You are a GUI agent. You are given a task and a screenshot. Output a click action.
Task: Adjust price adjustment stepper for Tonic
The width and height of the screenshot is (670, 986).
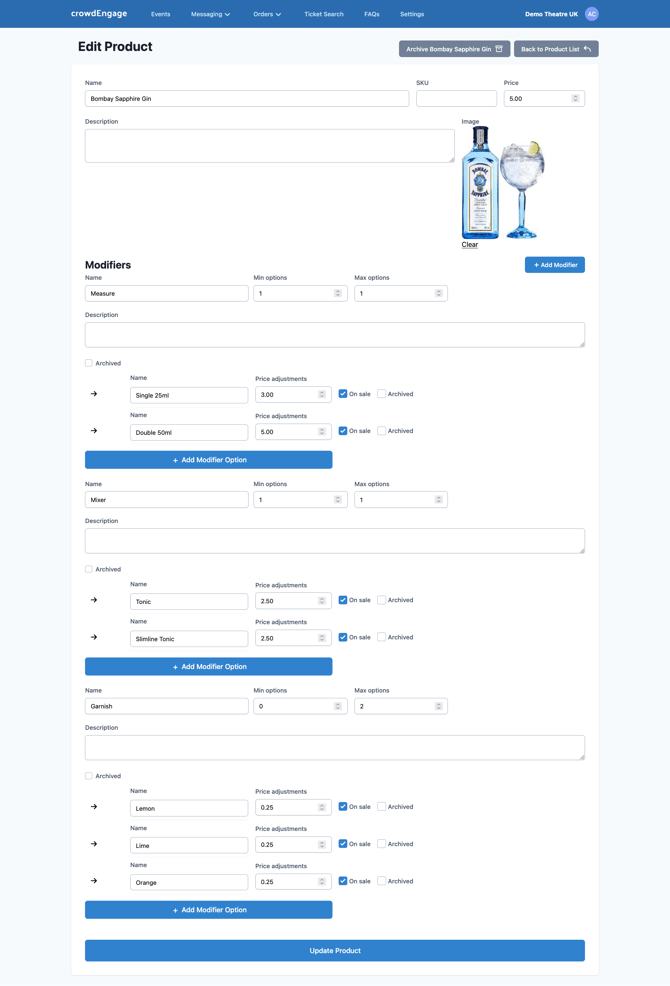(x=321, y=601)
